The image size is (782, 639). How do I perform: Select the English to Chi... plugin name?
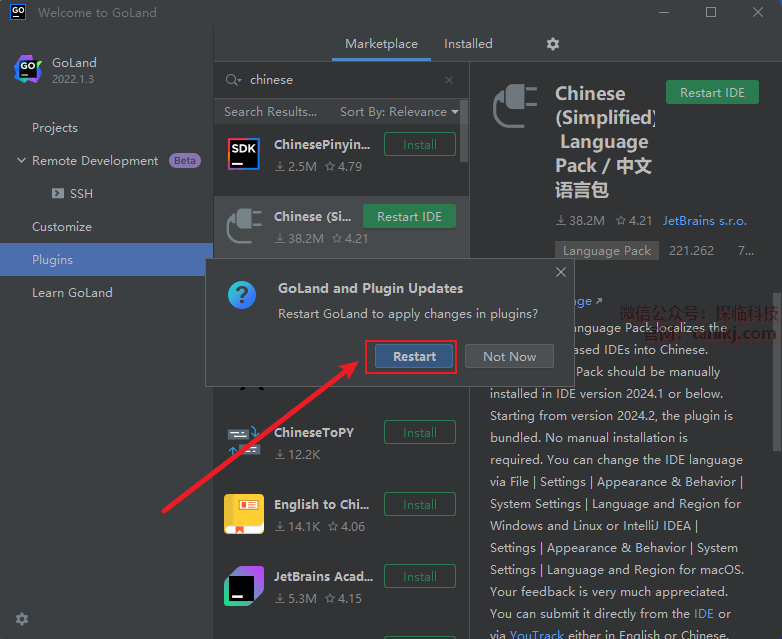click(322, 504)
